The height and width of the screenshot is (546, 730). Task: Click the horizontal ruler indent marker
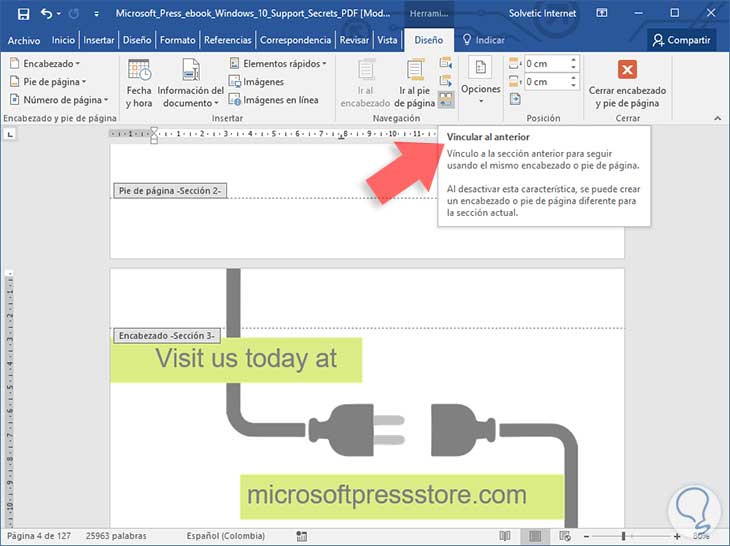click(x=154, y=135)
